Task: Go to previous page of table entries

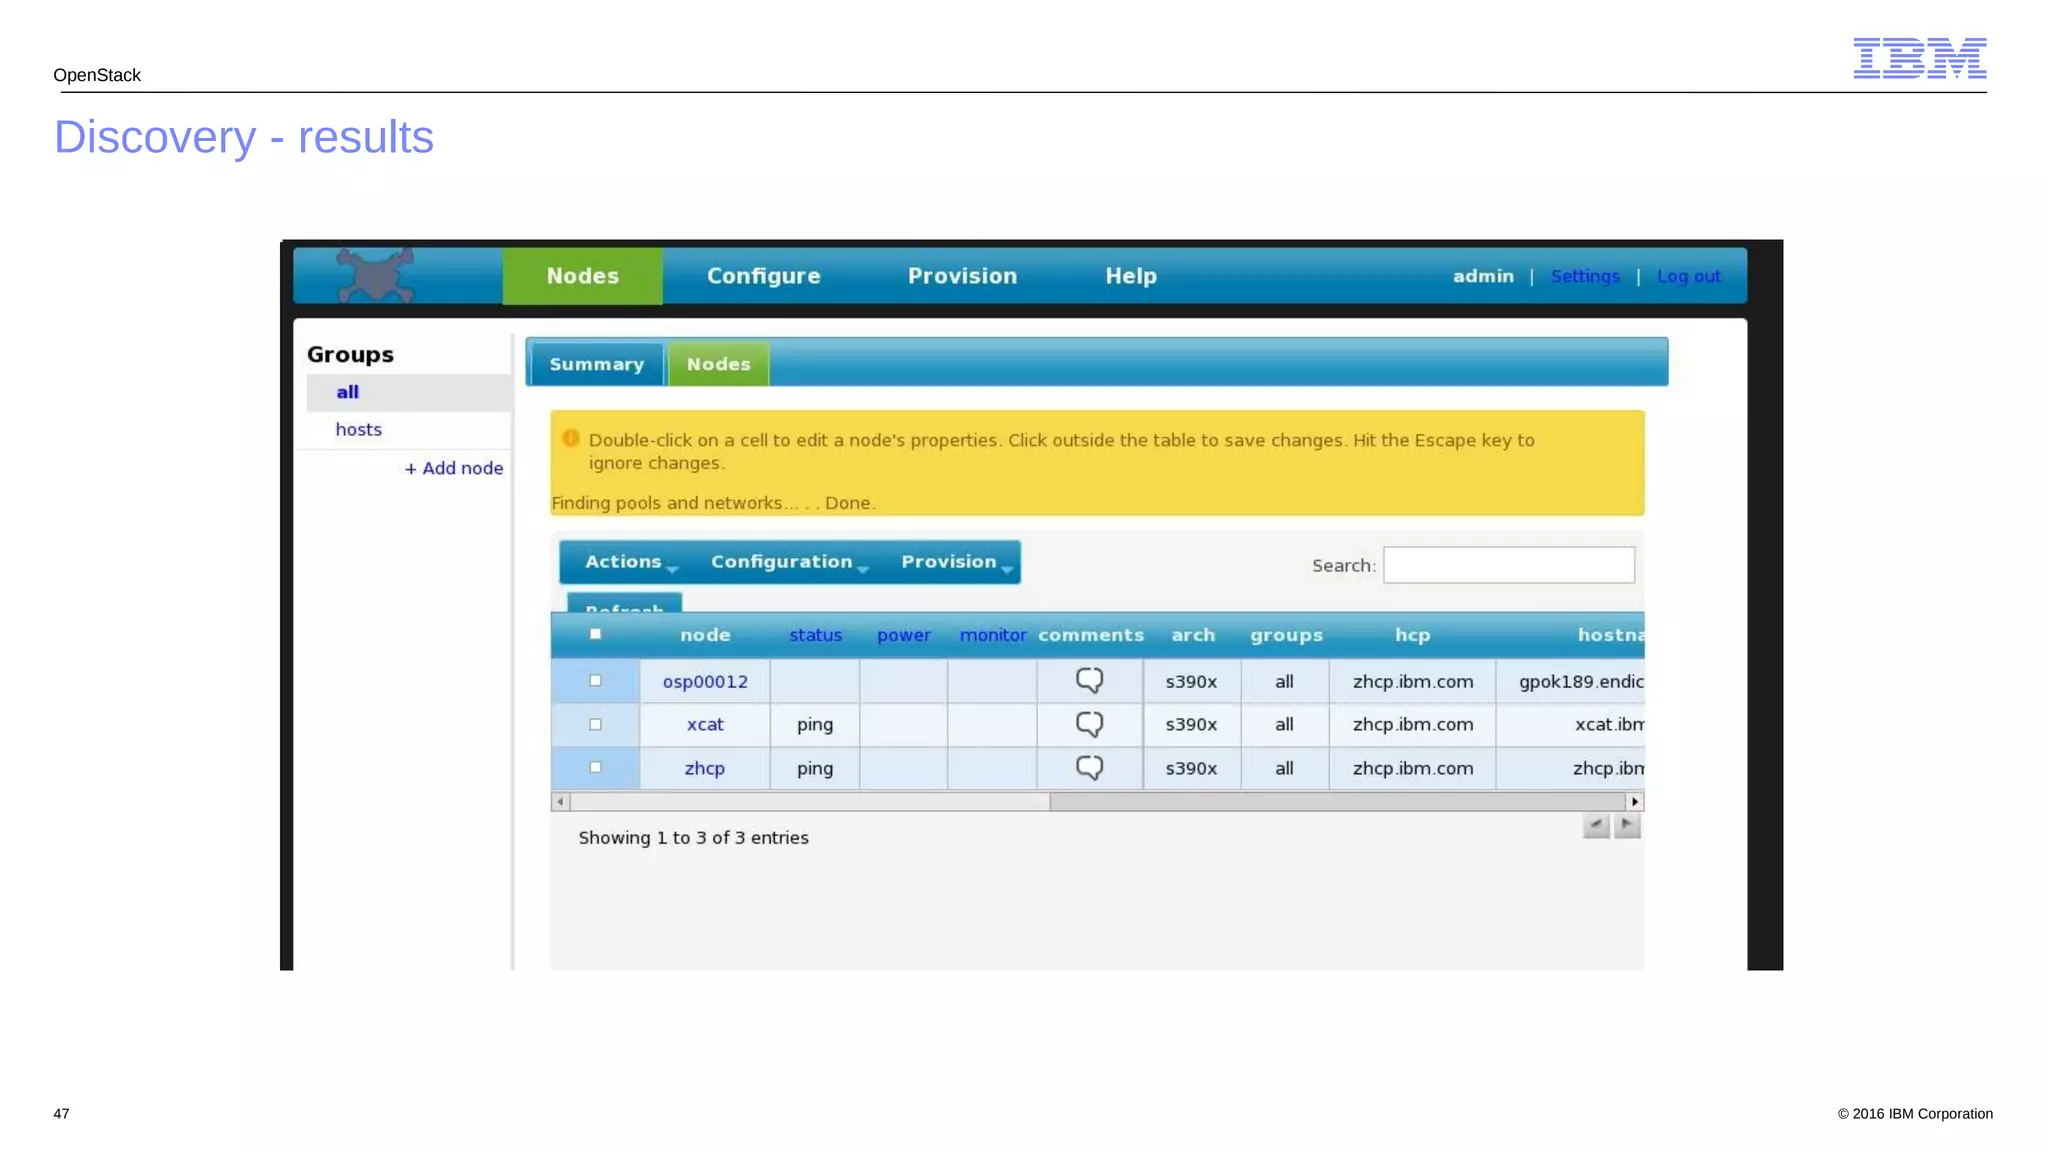Action: click(x=1596, y=826)
